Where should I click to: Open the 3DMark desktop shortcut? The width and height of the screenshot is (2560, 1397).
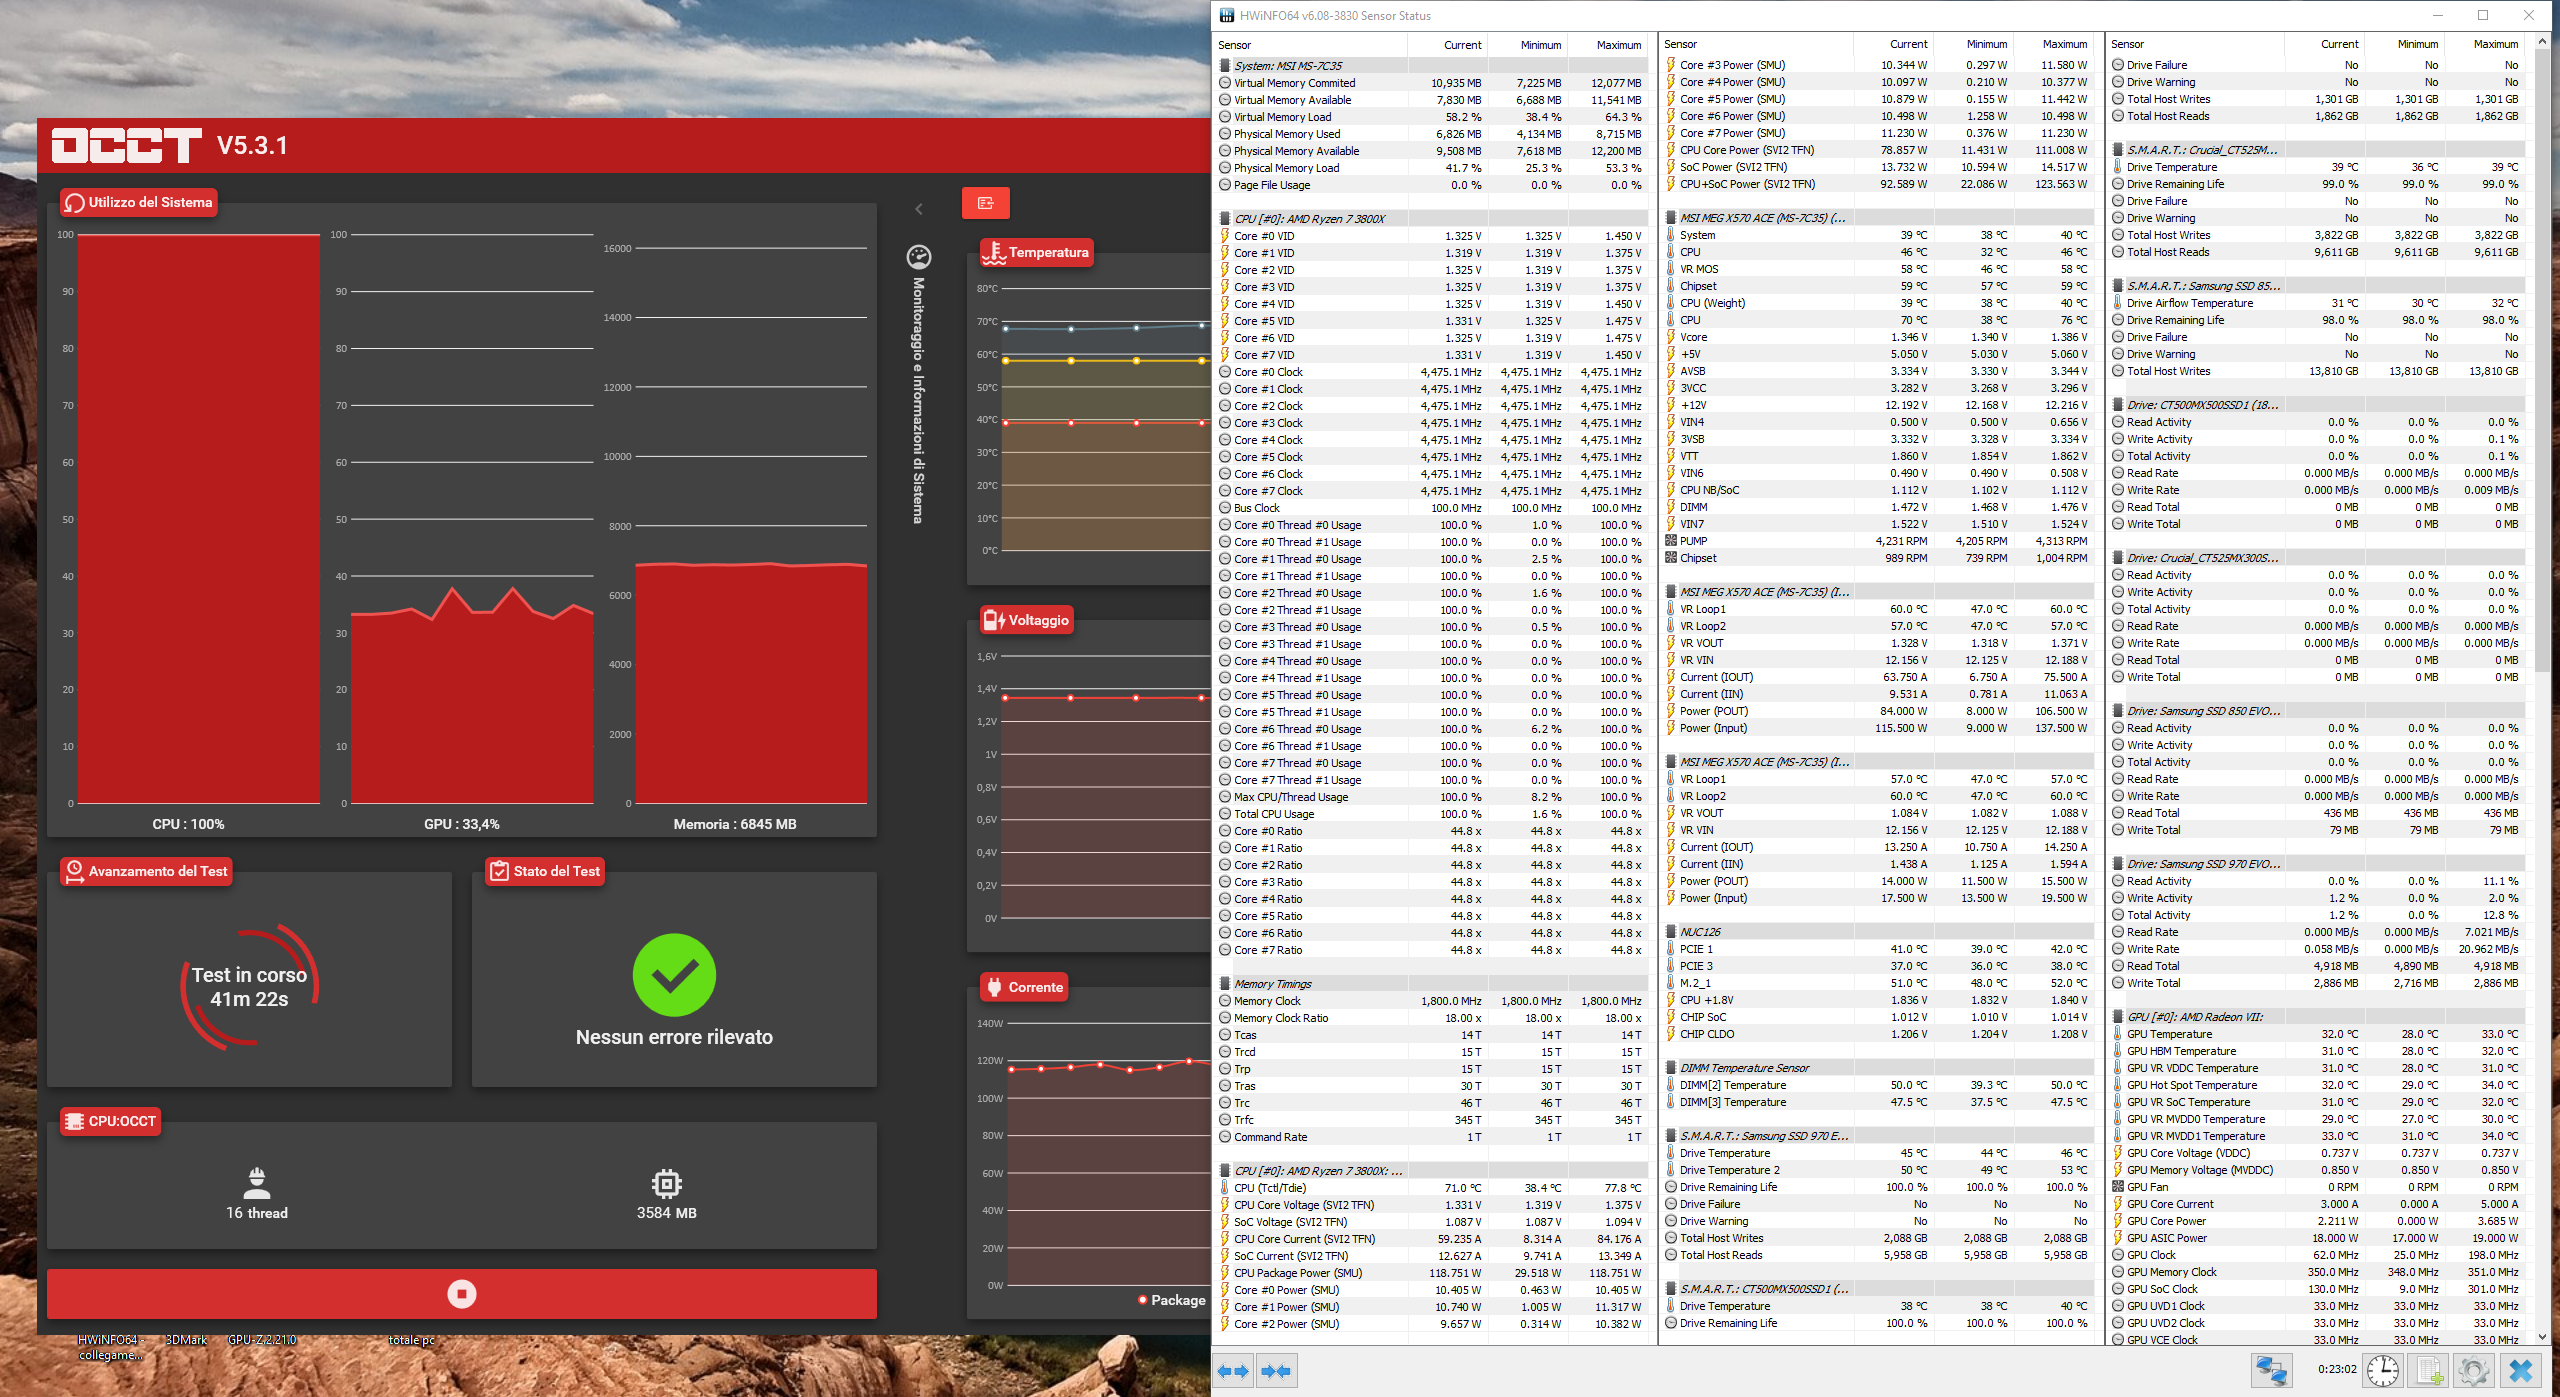(x=186, y=1340)
